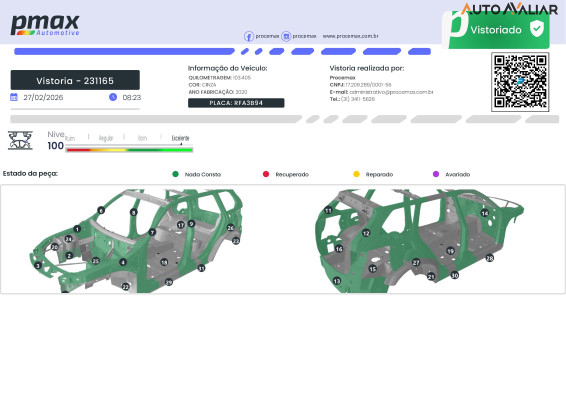
Task: Click the yellow Reparado legend dot
Action: point(356,174)
